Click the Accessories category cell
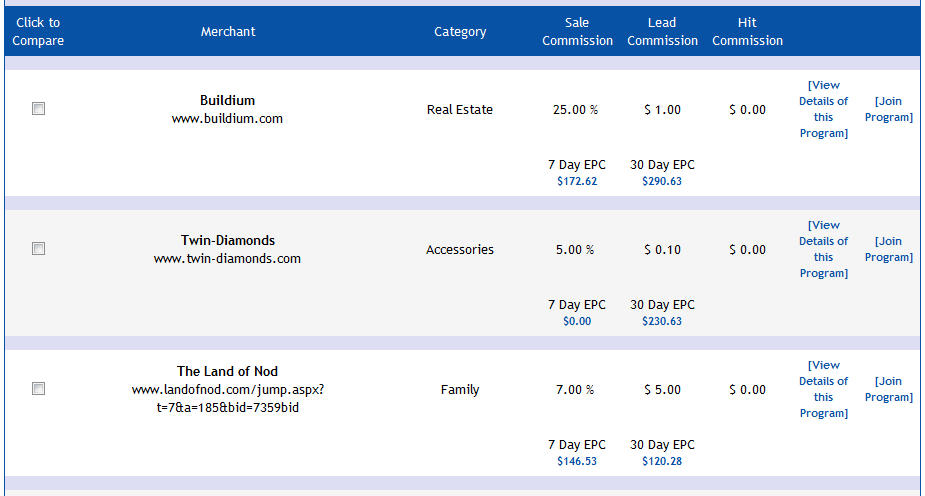Image resolution: width=925 pixels, height=496 pixels. click(460, 249)
